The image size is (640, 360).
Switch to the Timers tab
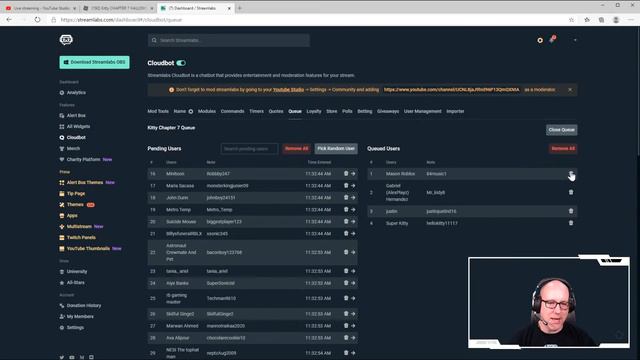pyautogui.click(x=256, y=111)
